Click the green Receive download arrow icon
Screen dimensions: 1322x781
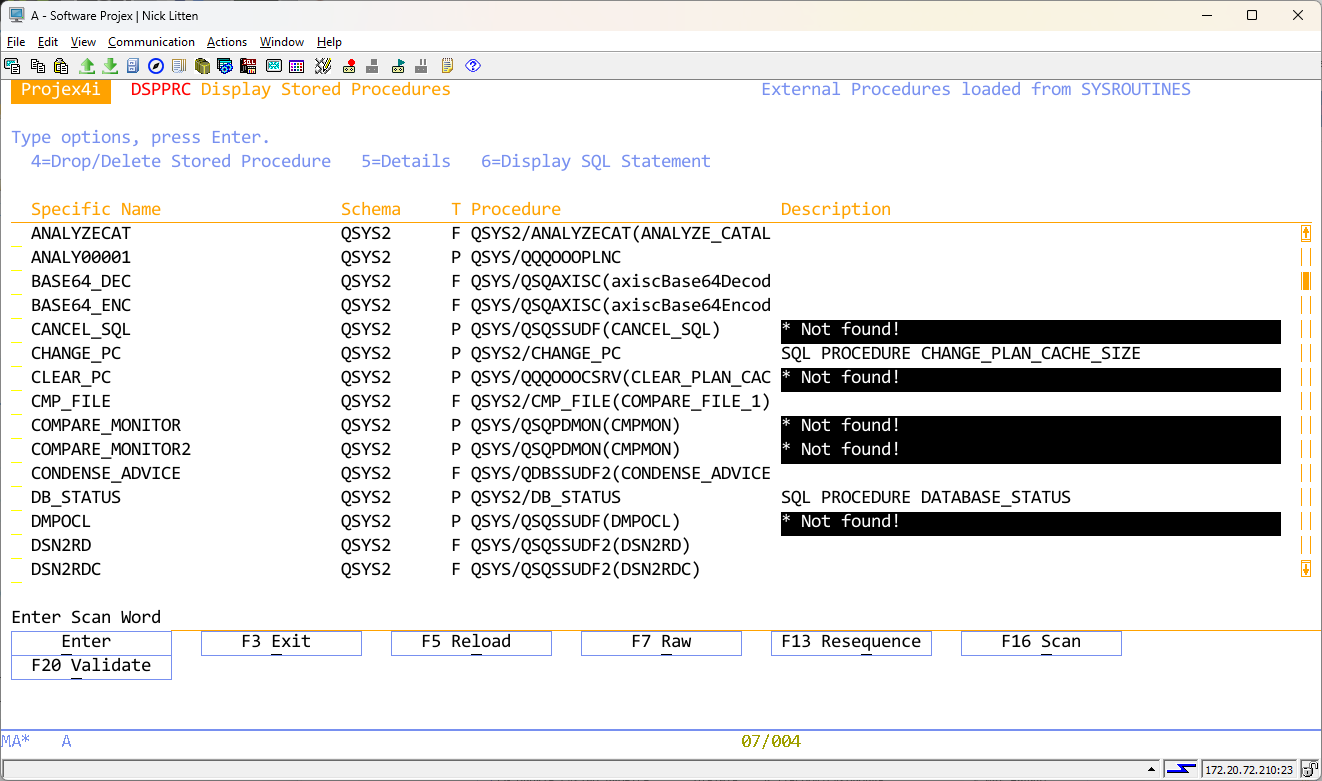tap(110, 66)
